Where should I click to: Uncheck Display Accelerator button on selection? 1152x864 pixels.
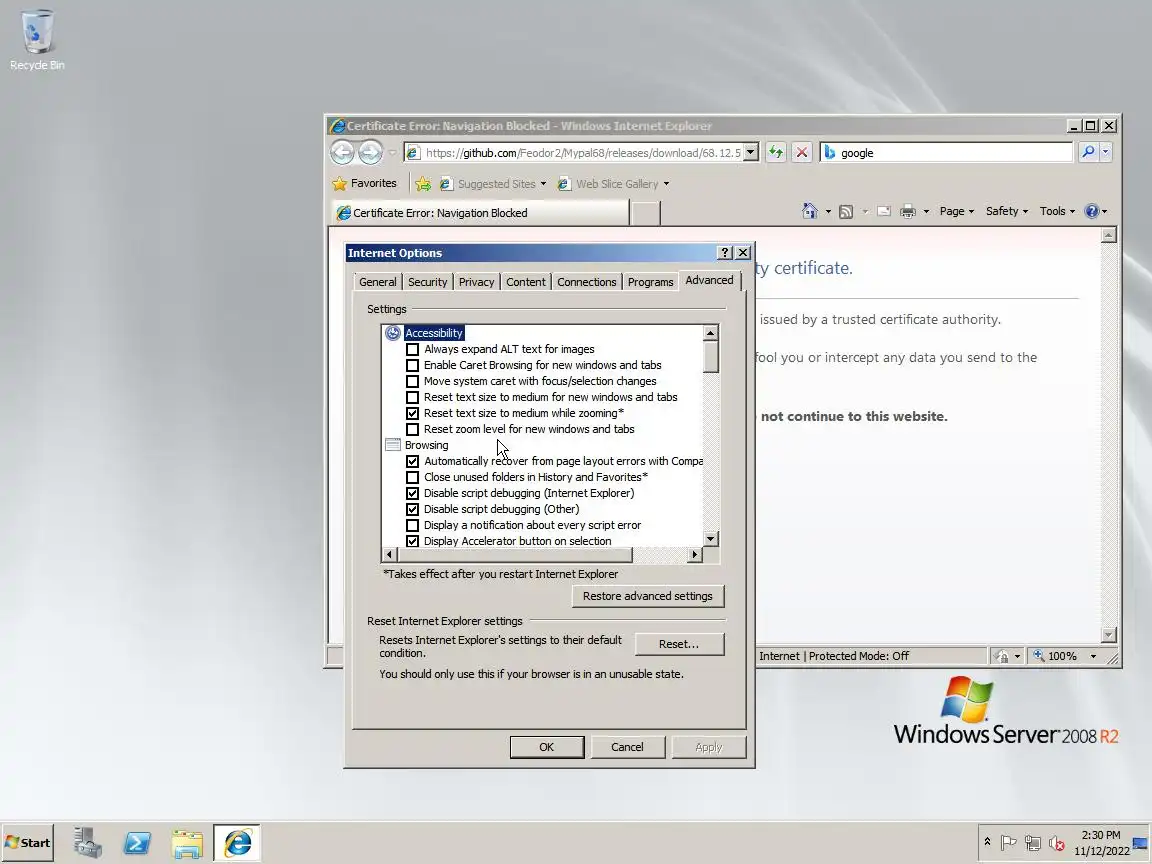[x=412, y=541]
